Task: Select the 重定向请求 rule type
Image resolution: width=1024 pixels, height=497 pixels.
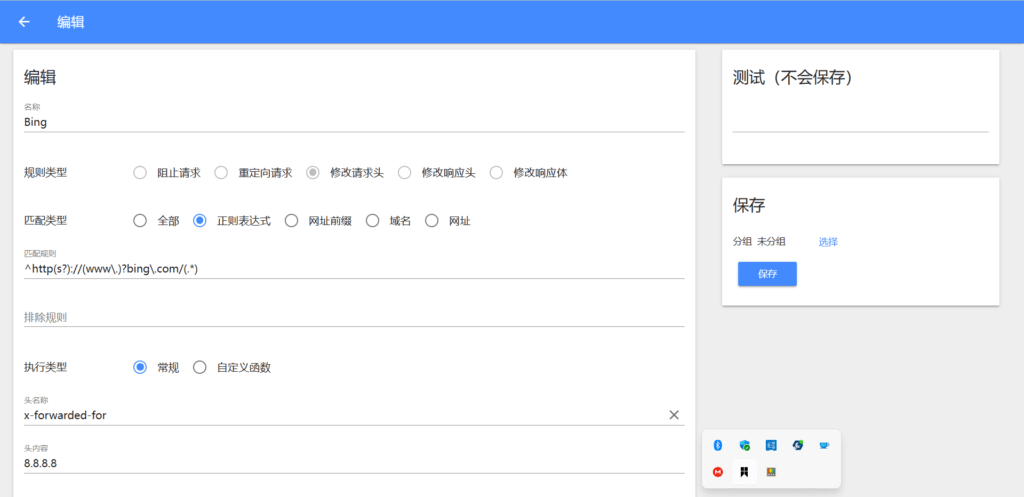Action: coord(221,172)
